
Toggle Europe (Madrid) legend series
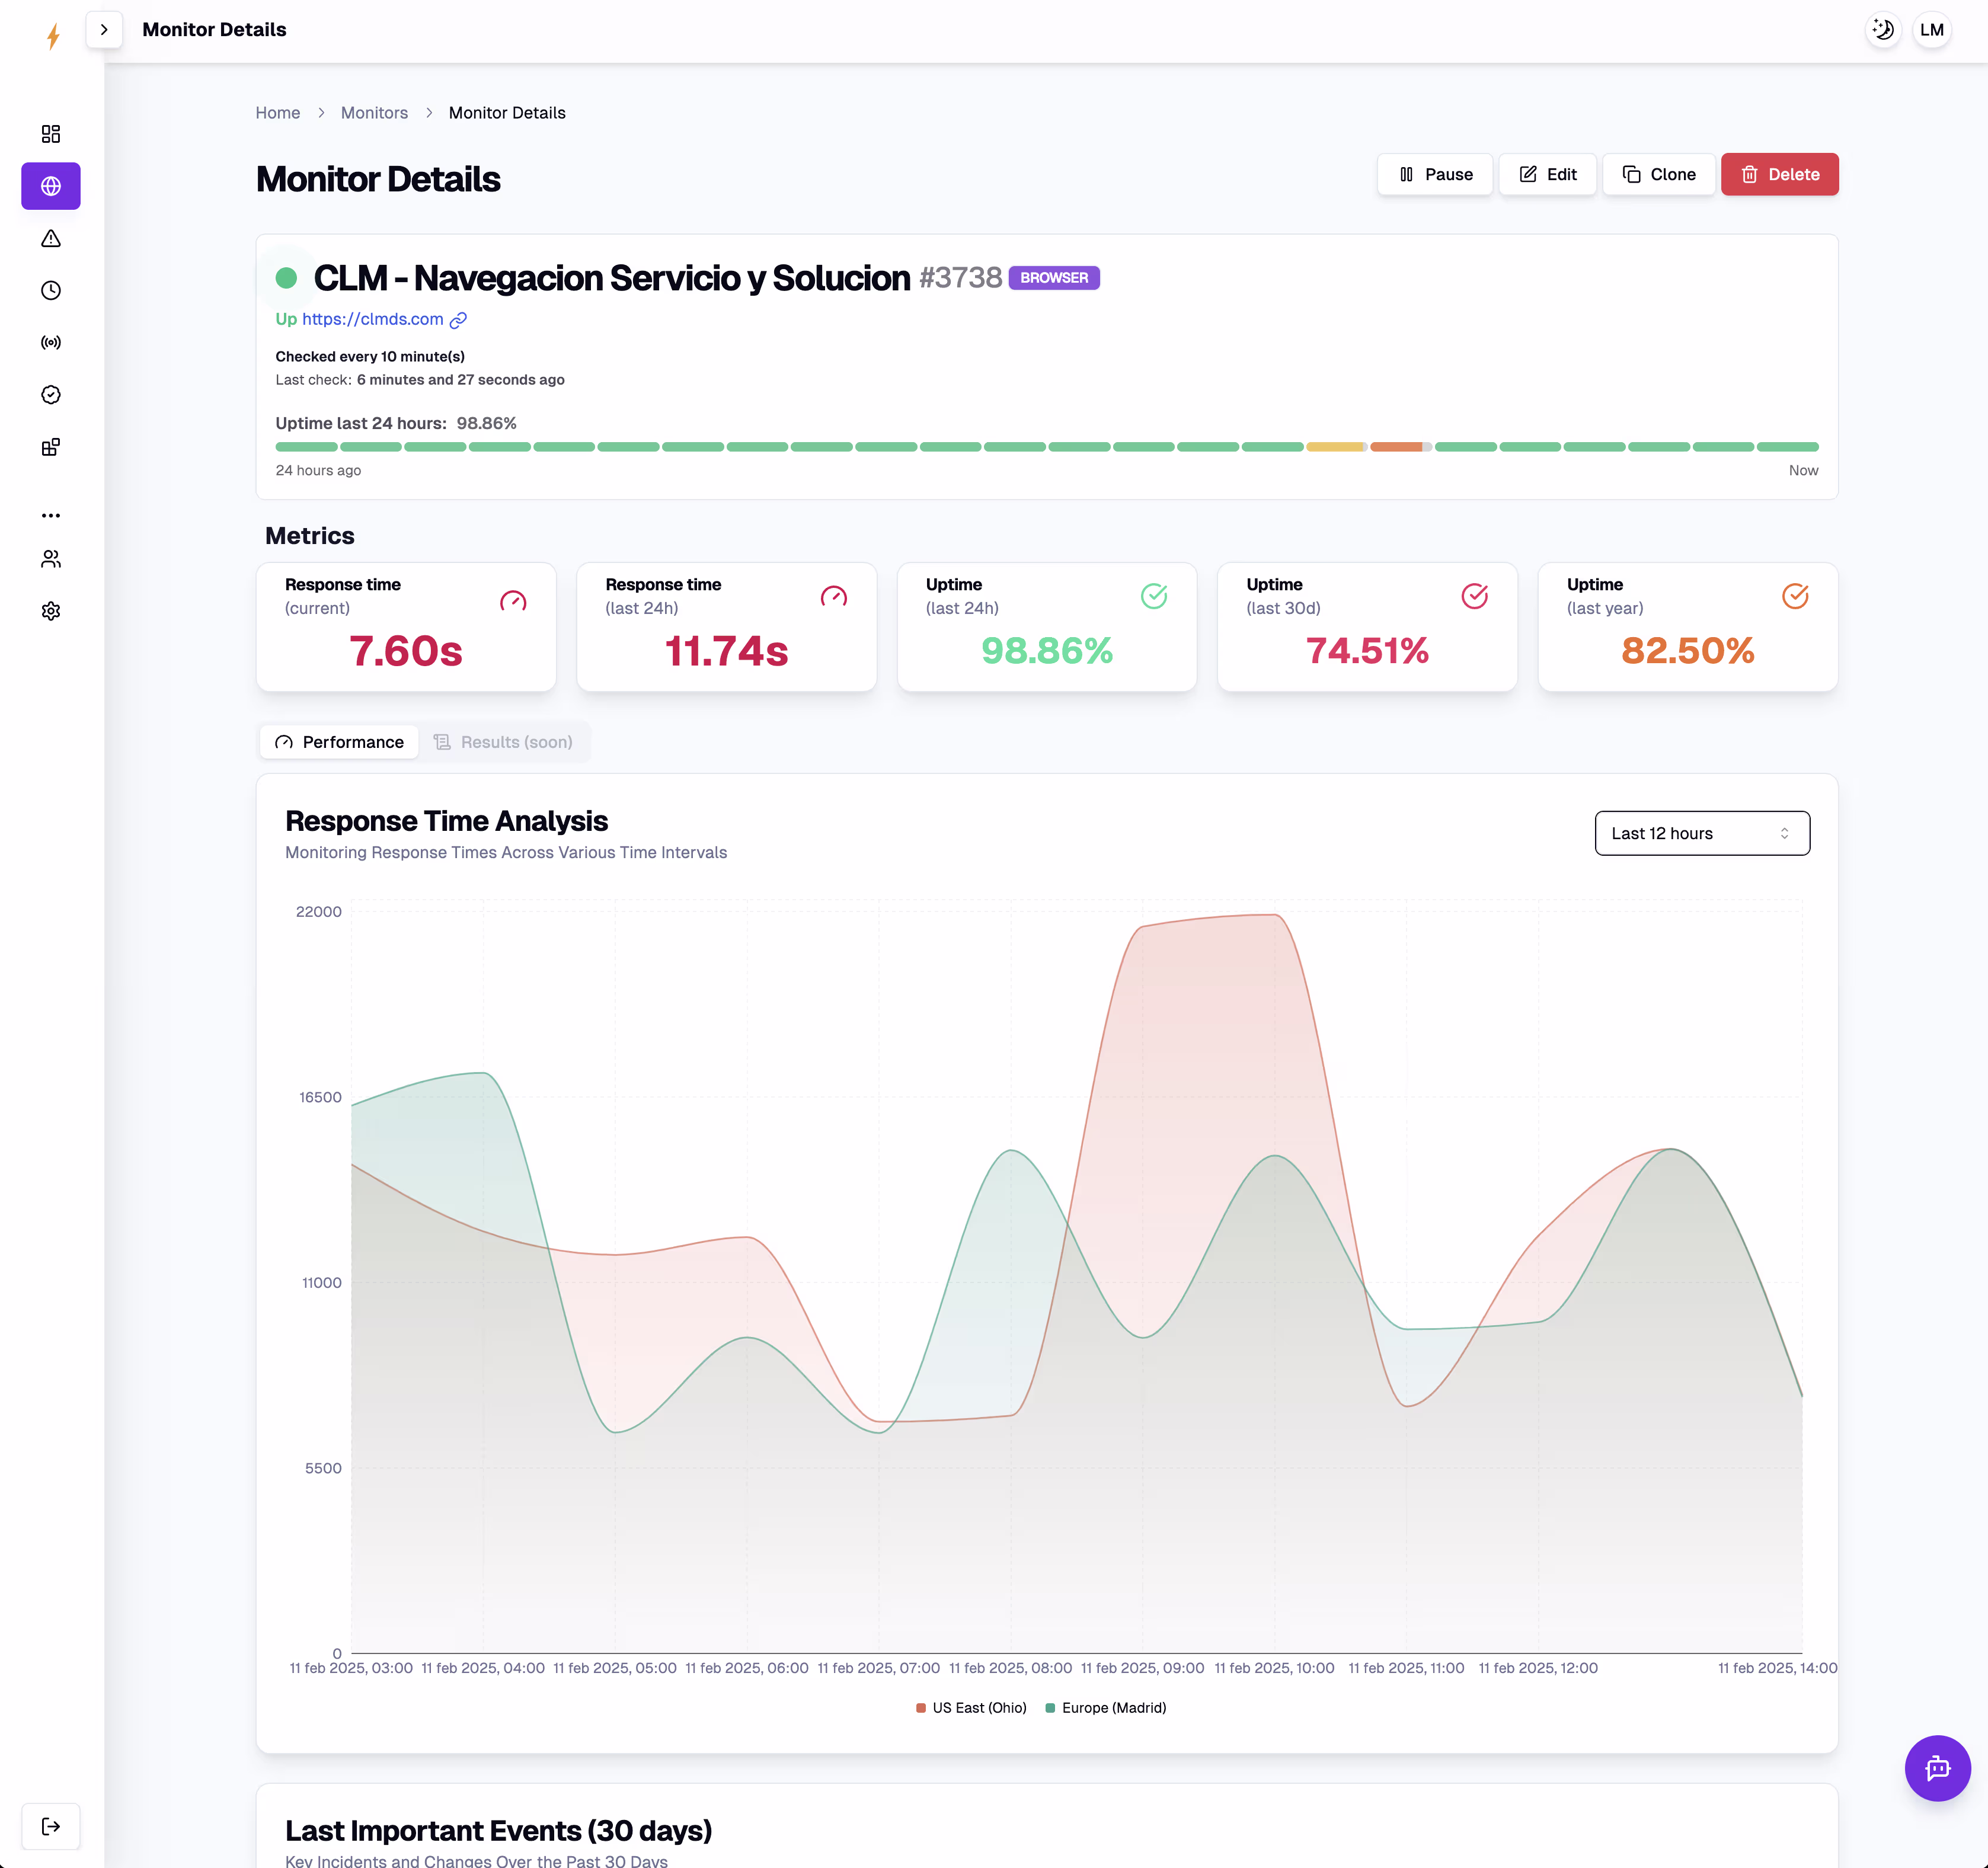1105,1708
